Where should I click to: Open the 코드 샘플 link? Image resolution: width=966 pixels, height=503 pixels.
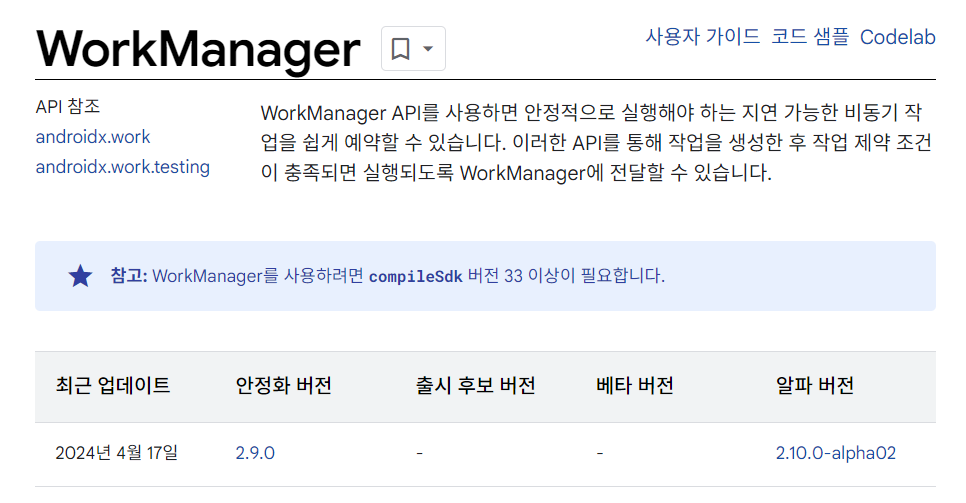click(x=810, y=37)
